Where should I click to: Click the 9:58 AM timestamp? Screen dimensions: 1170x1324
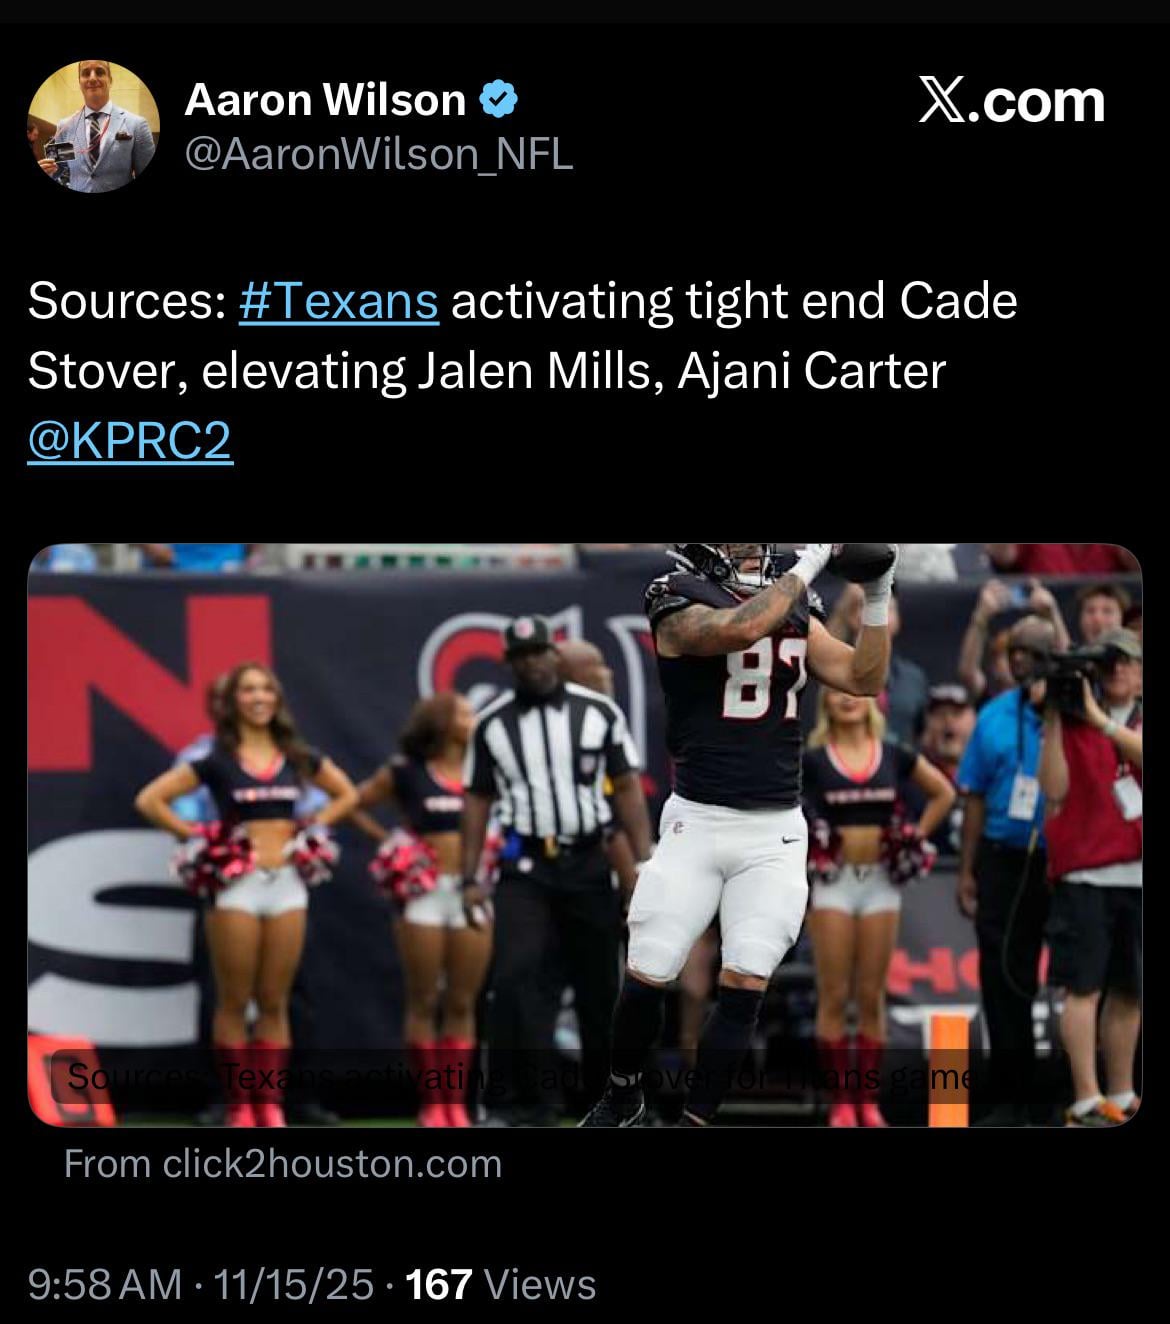pyautogui.click(x=105, y=1284)
